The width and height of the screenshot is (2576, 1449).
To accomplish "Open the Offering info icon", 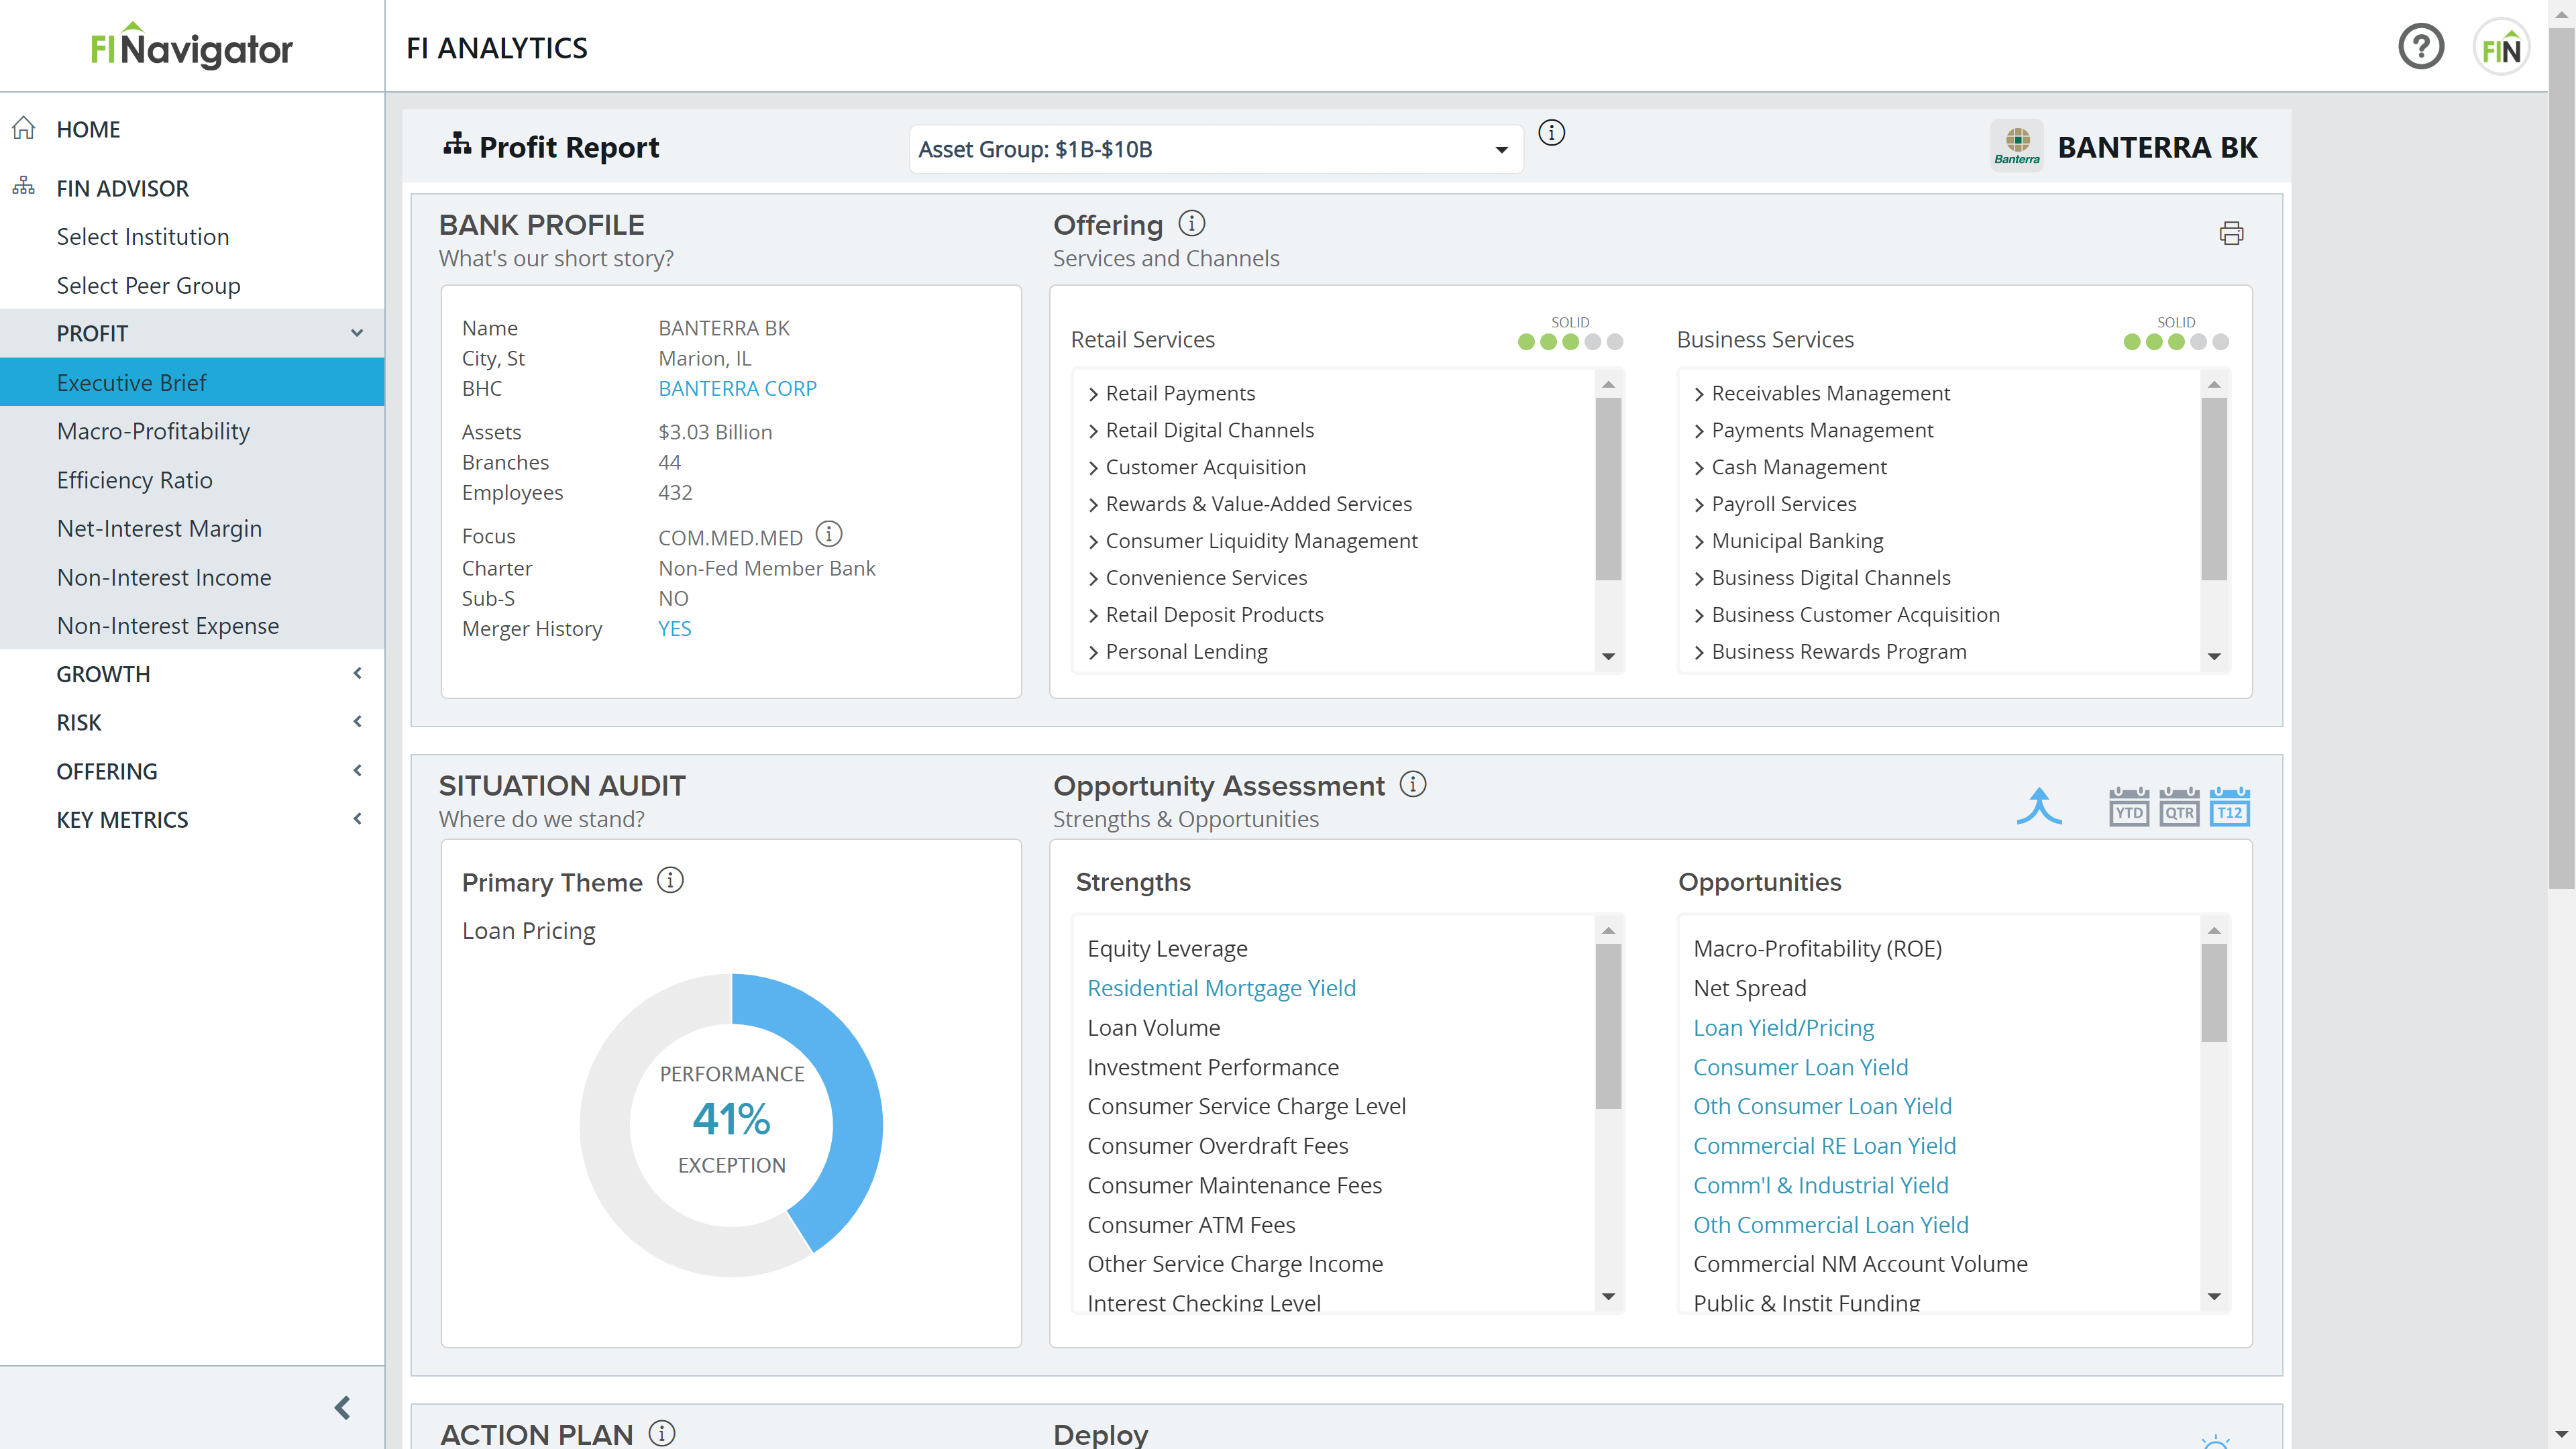I will (1191, 223).
